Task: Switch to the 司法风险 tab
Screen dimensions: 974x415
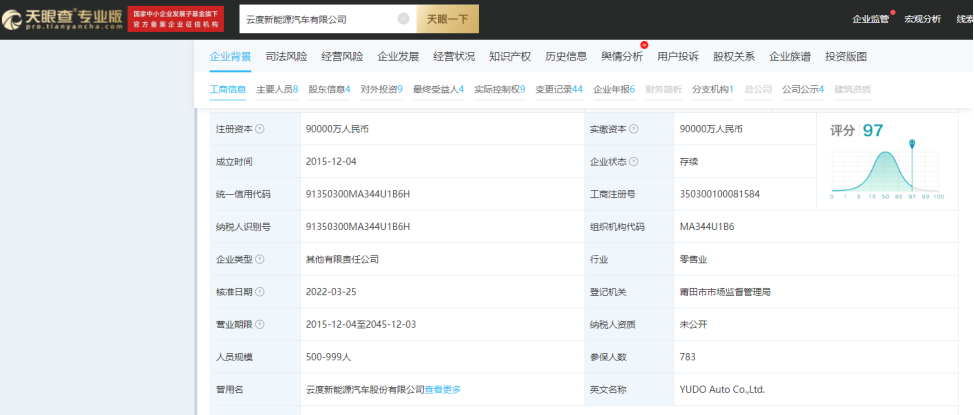Action: 286,57
